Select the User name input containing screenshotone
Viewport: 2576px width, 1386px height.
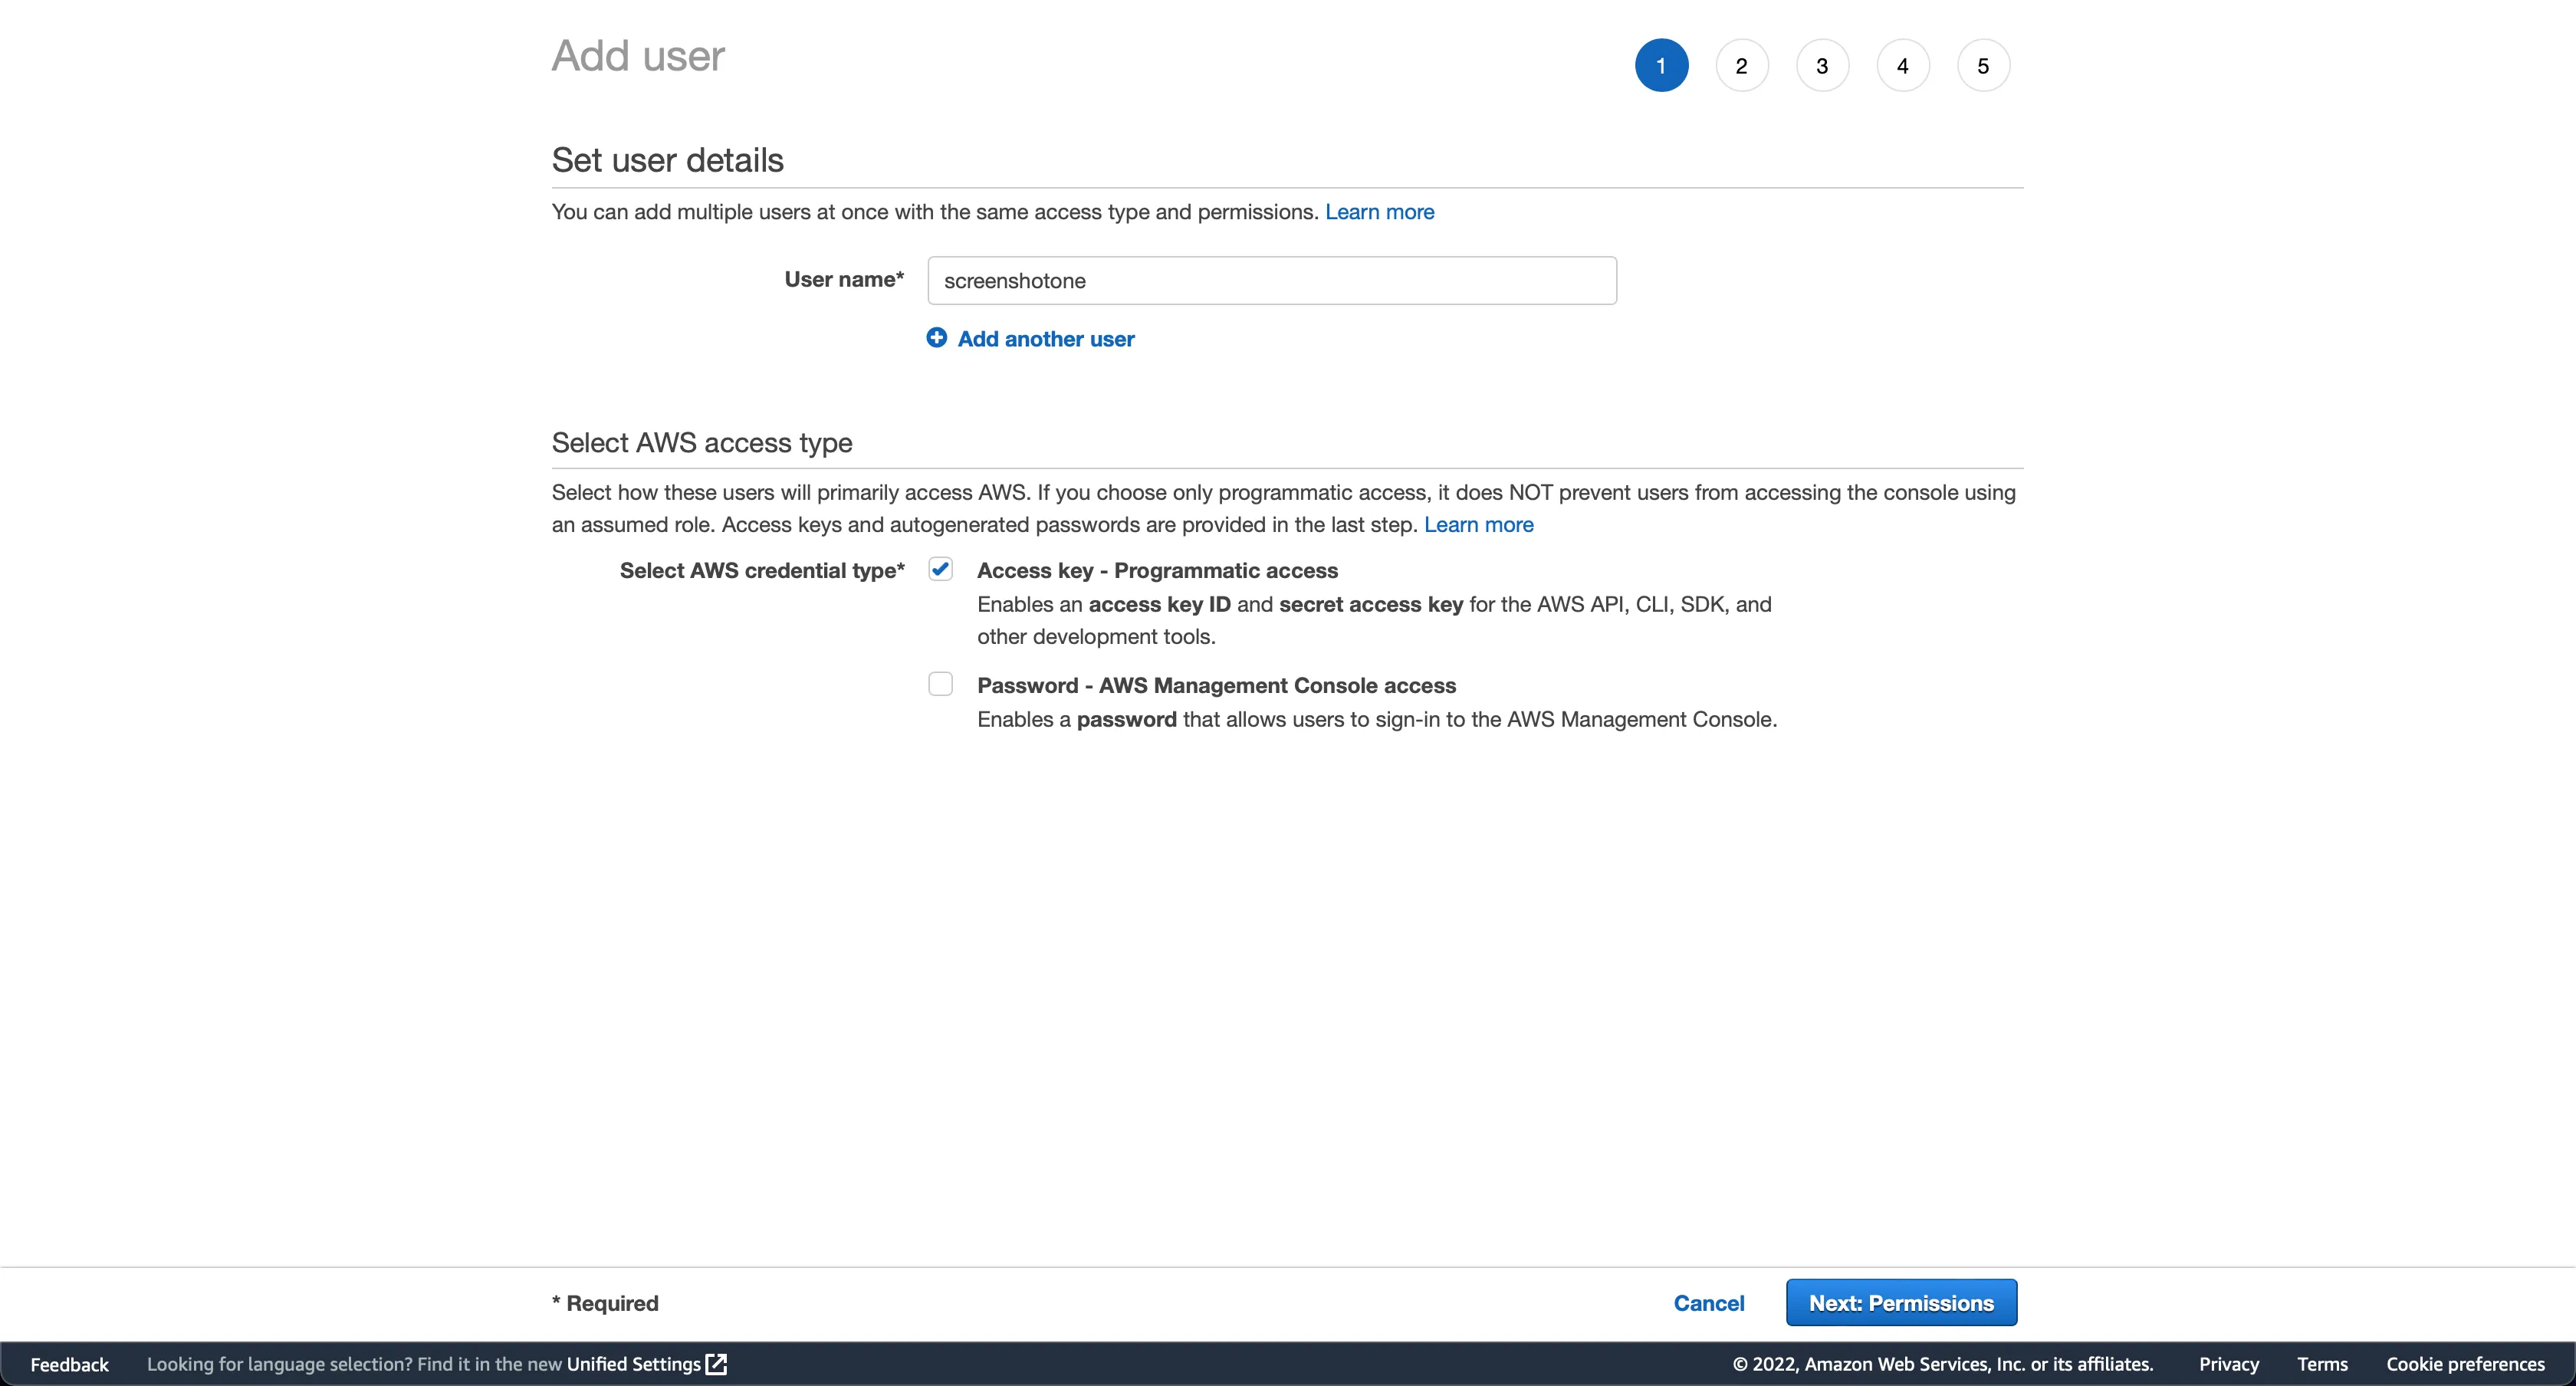1271,280
